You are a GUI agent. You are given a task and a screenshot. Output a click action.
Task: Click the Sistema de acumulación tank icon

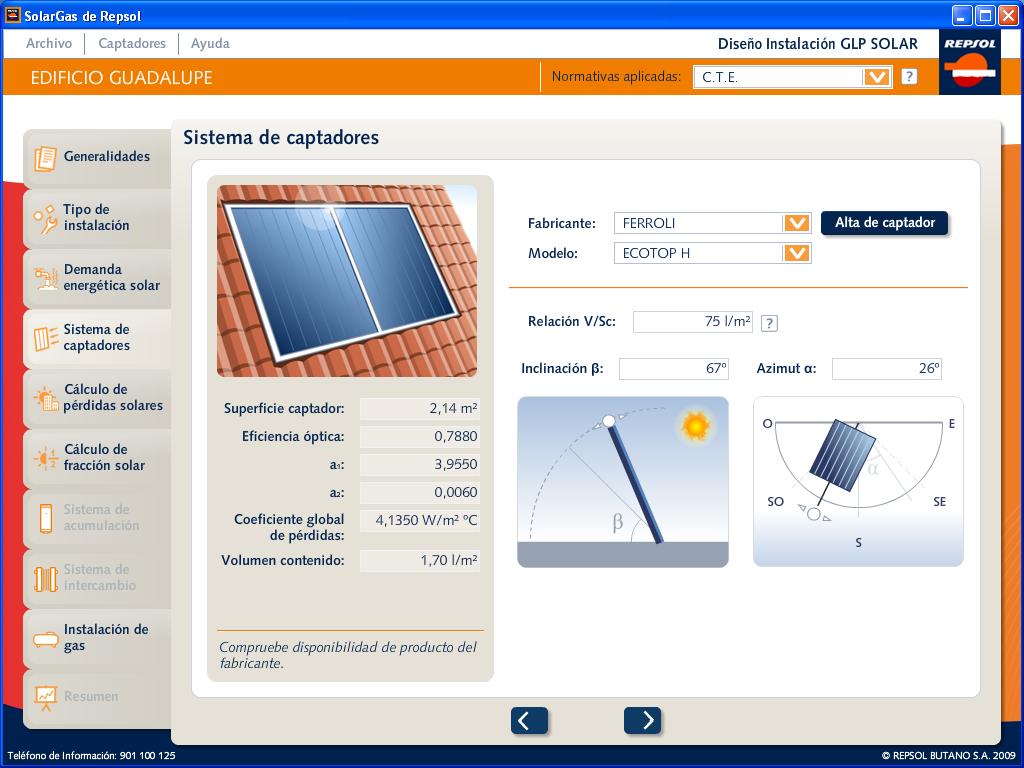tap(46, 519)
